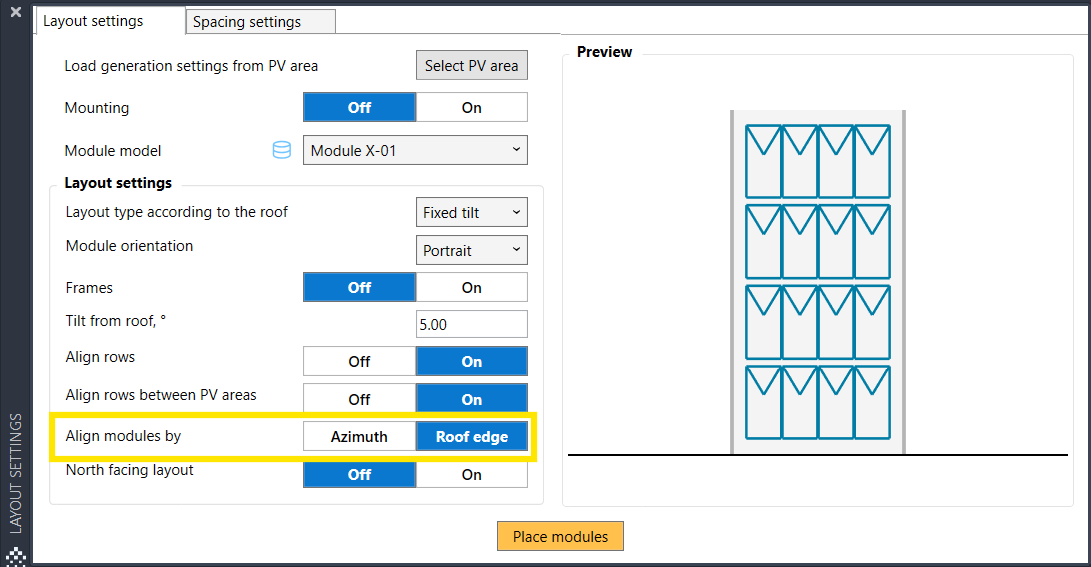Turn Align rows Off
Image resolution: width=1091 pixels, height=567 pixels.
(360, 361)
